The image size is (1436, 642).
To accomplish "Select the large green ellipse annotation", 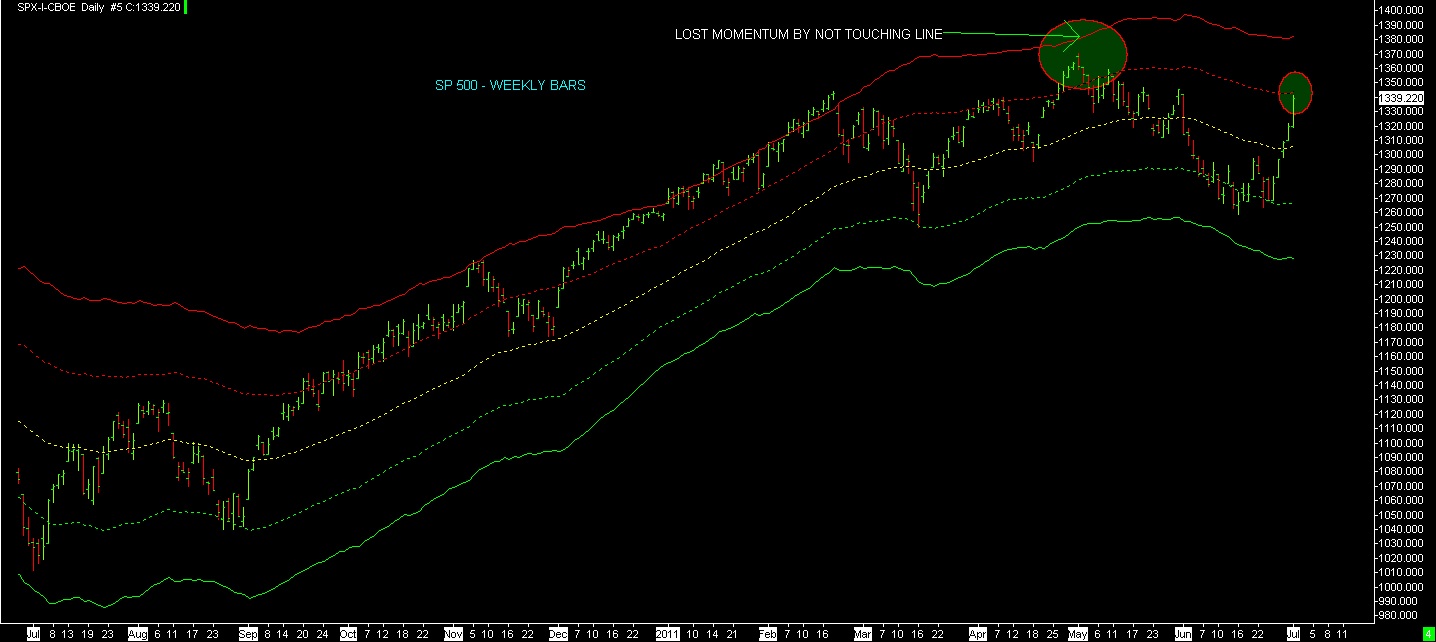I will coord(1083,53).
